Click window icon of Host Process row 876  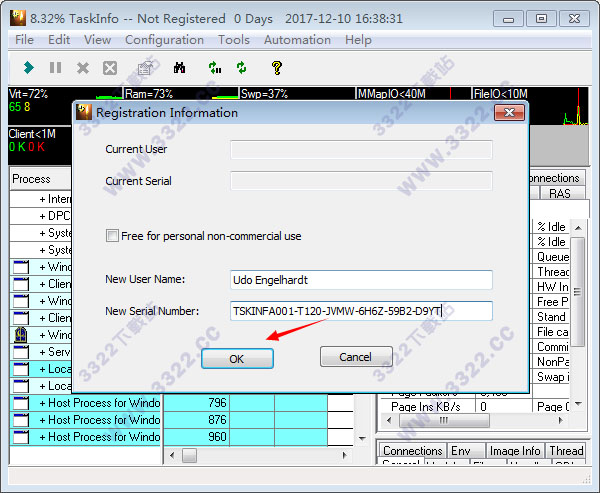click(21, 420)
